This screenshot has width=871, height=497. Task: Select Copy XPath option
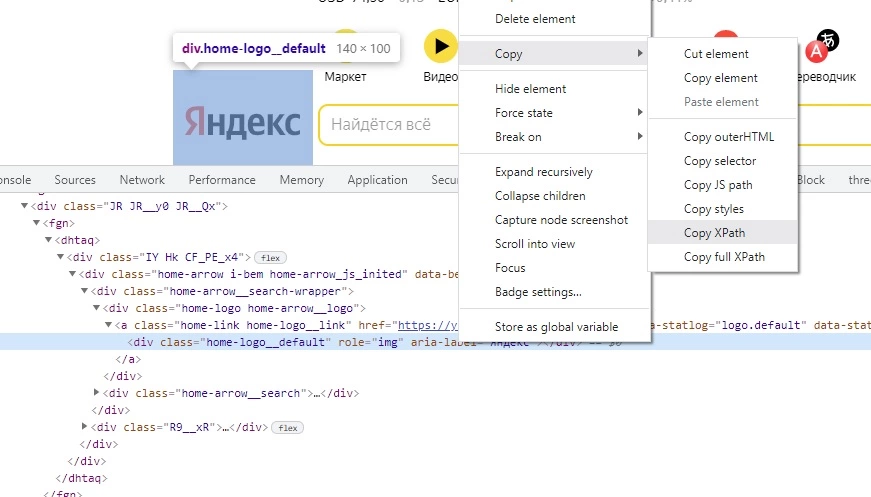(723, 233)
